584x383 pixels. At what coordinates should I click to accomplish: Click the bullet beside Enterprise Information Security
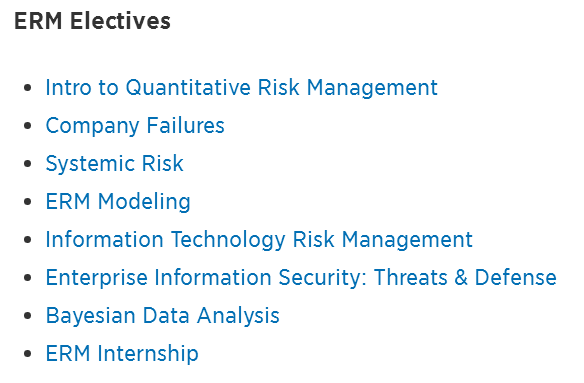28,278
